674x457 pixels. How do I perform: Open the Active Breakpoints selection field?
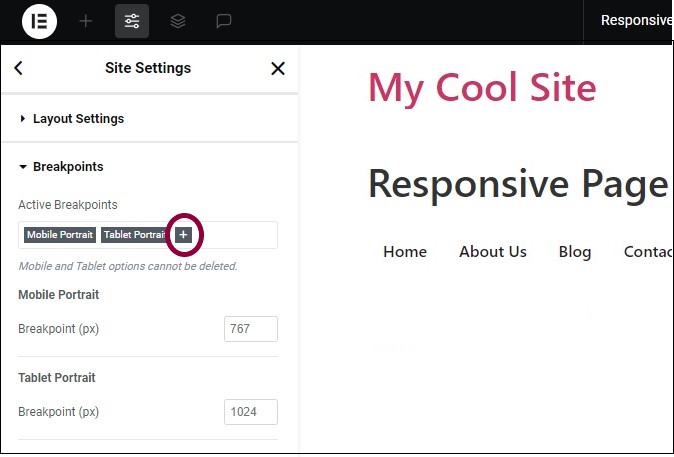coord(148,235)
